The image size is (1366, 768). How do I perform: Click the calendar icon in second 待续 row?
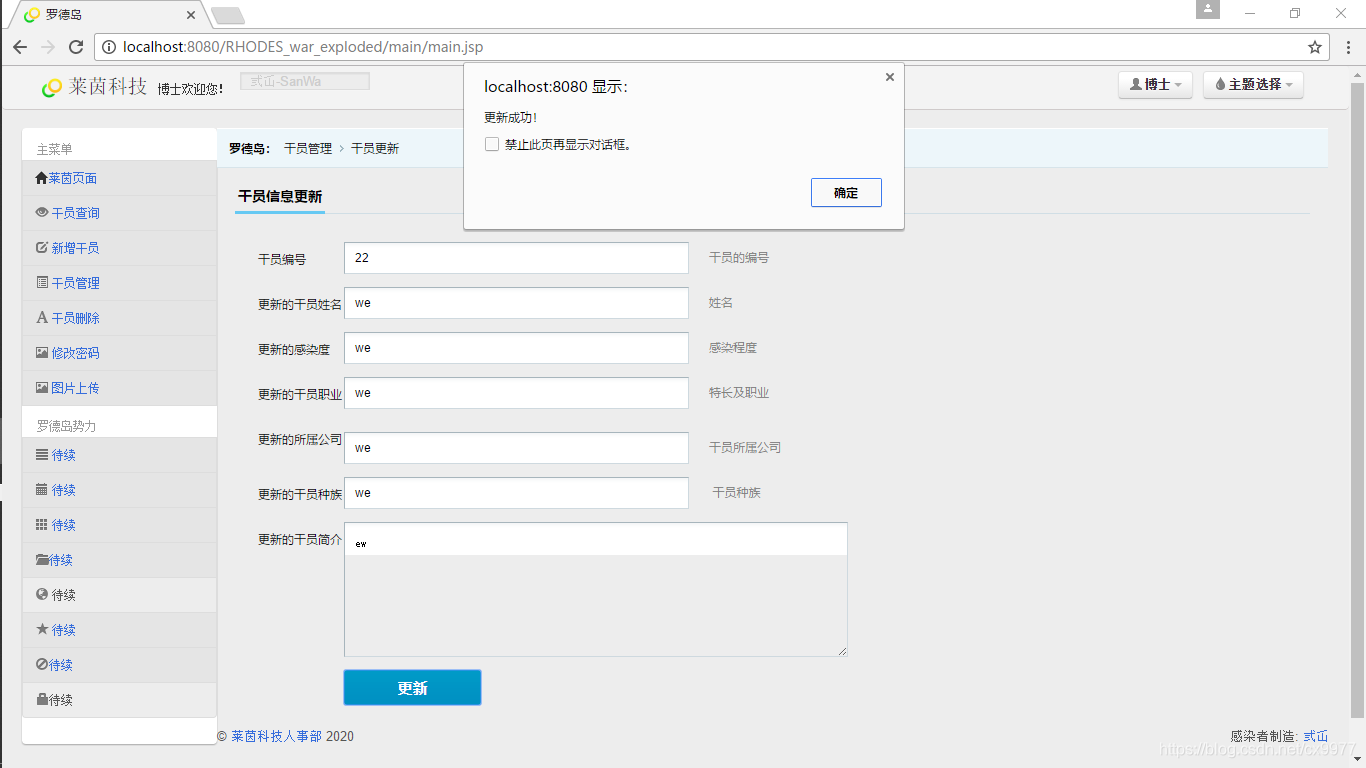coord(42,490)
